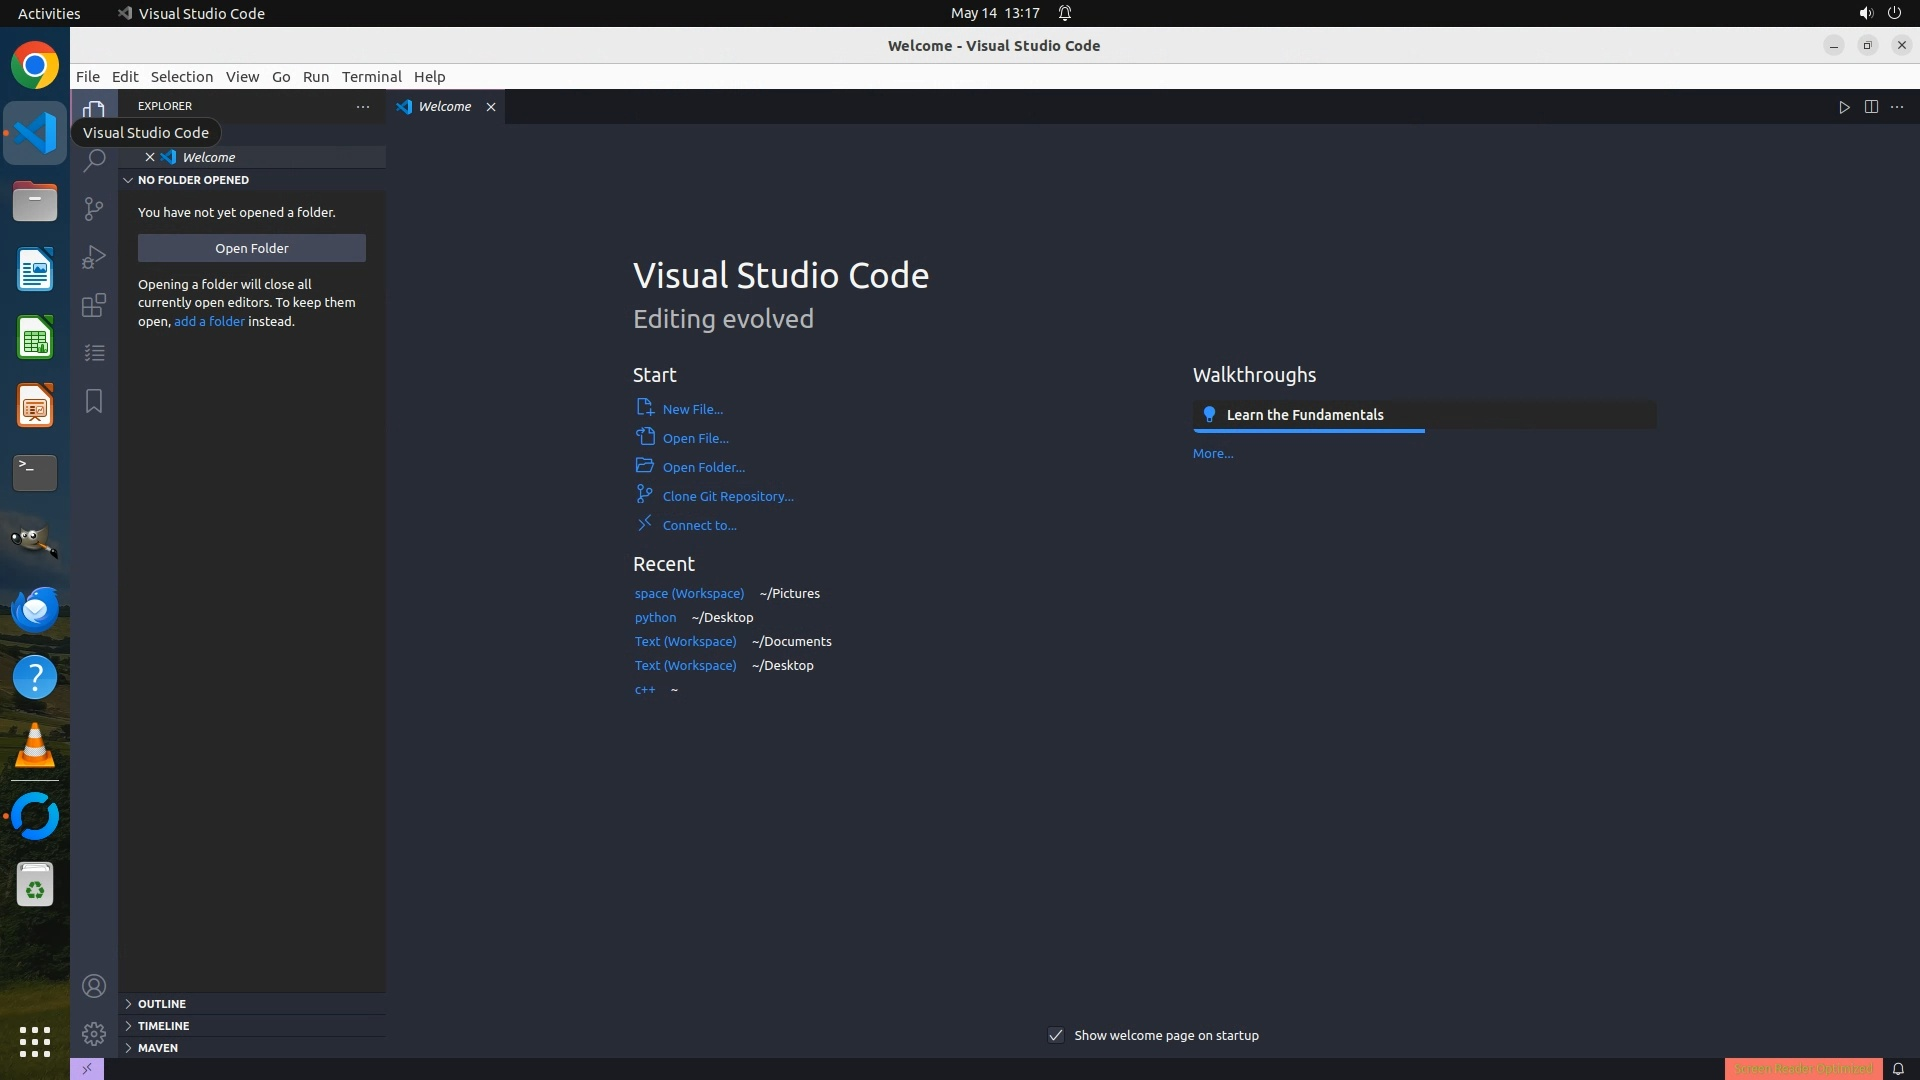Open the Bookmarks icon in activity bar

94,401
